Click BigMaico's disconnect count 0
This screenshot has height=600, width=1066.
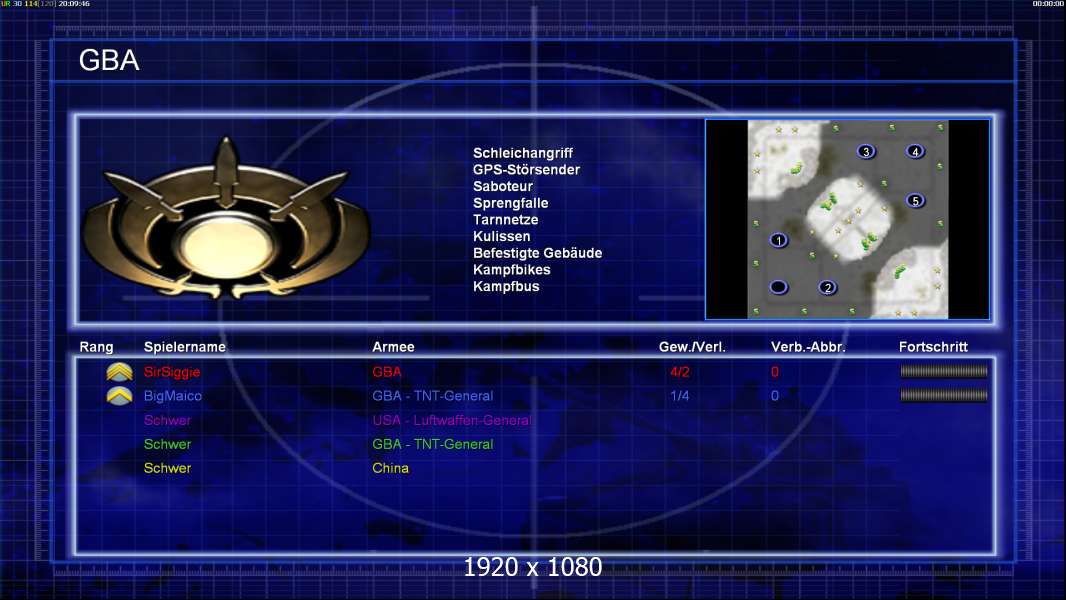coord(774,395)
